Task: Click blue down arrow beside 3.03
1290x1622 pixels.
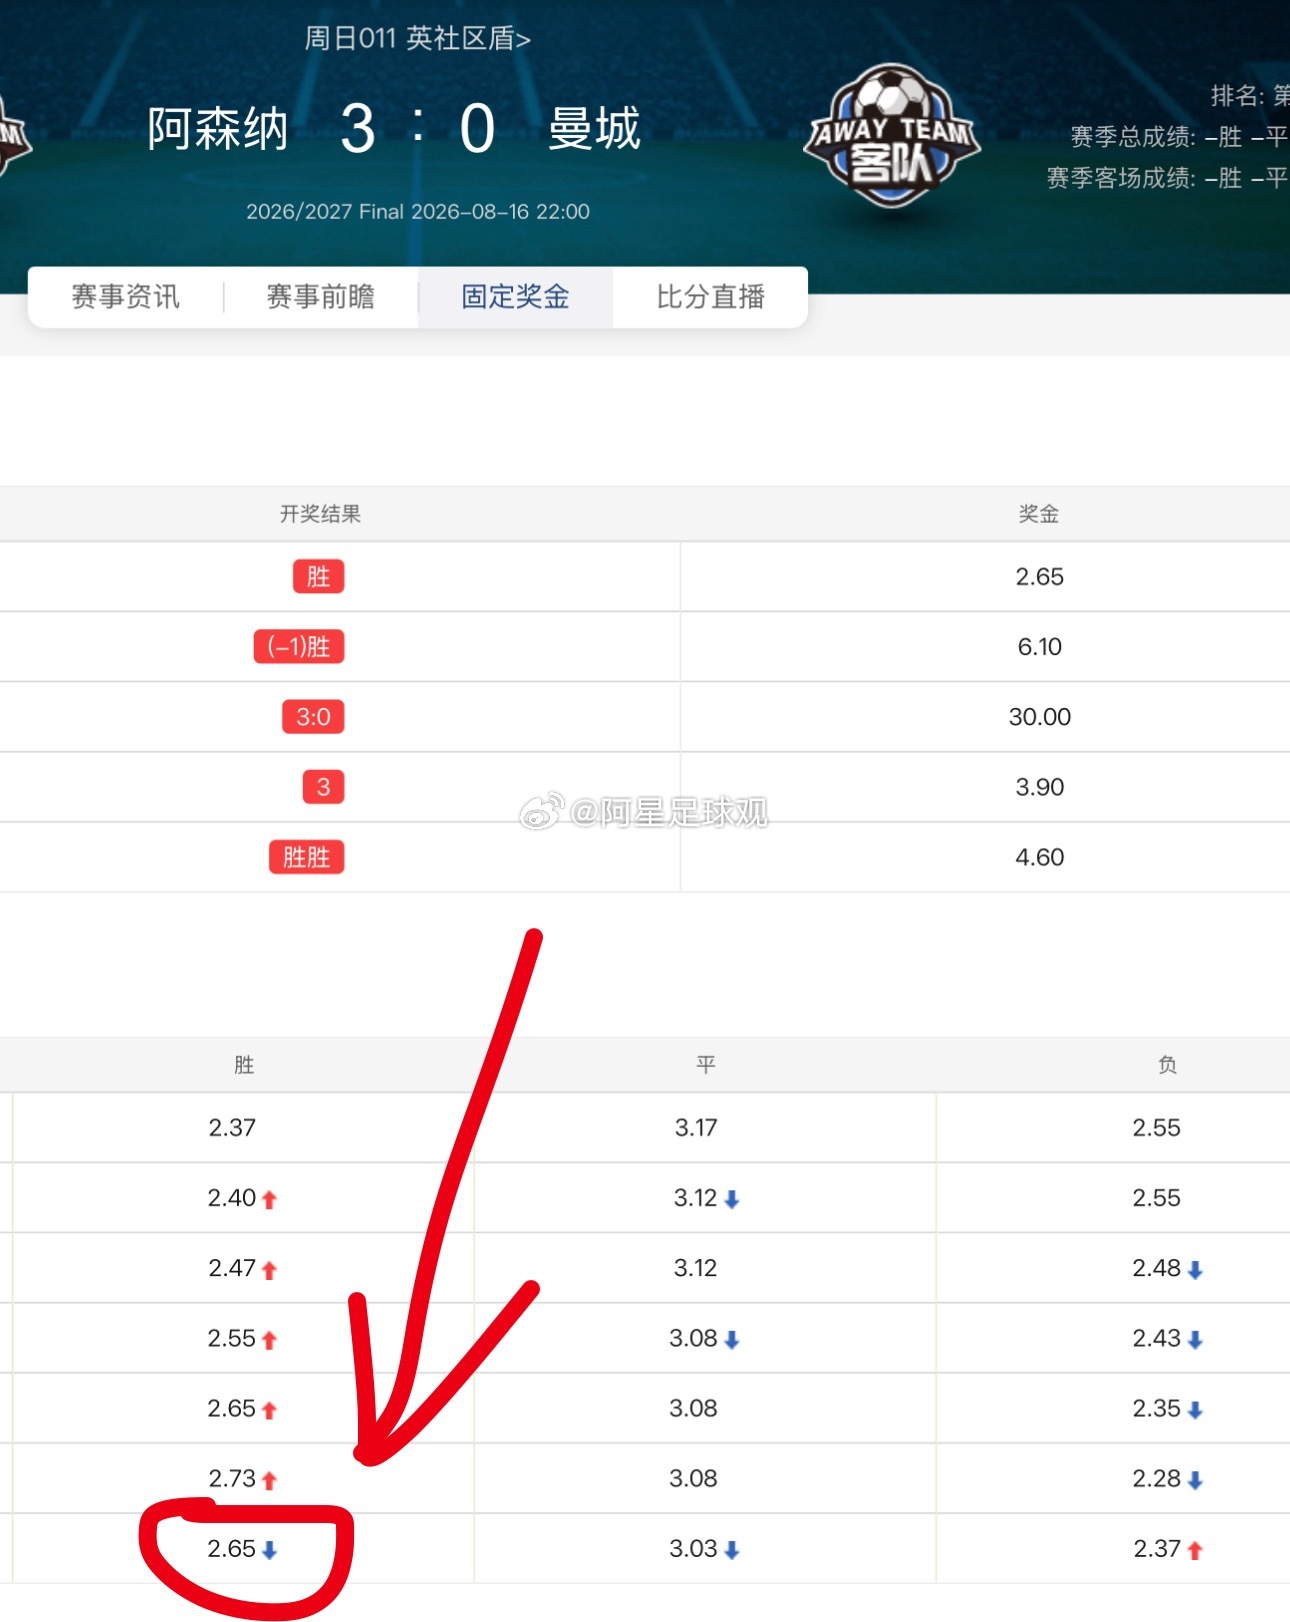Action: [x=732, y=1550]
